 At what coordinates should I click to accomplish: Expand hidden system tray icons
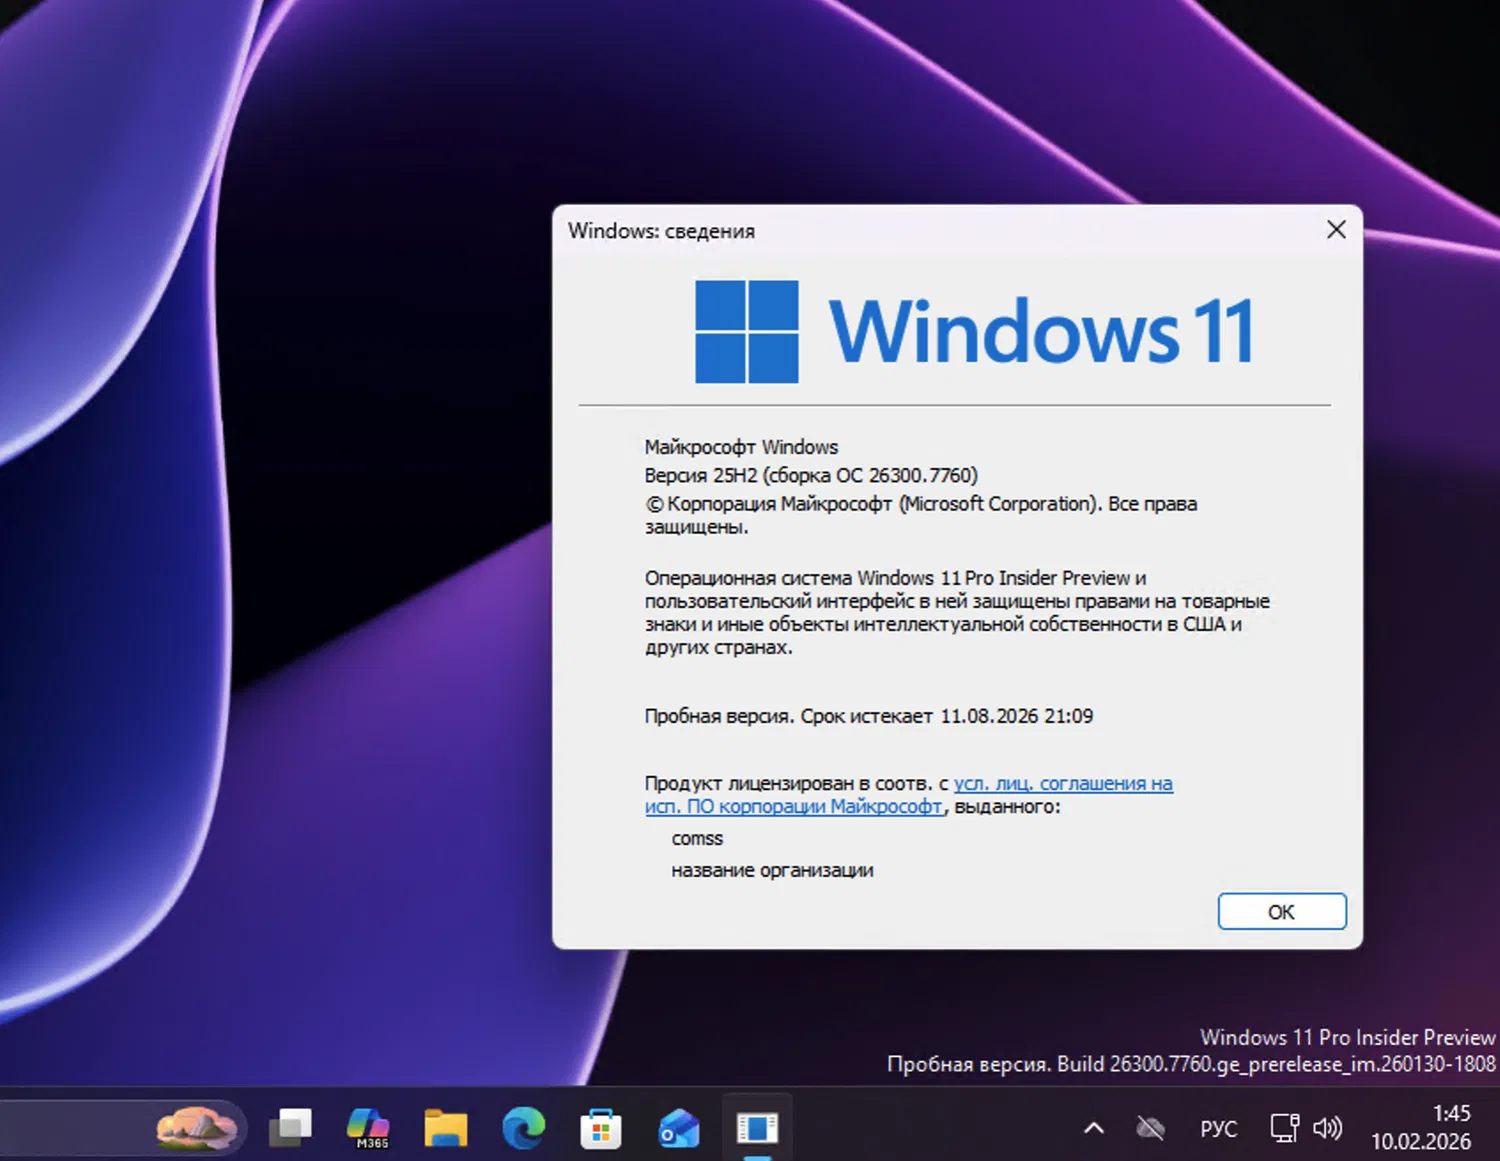pyautogui.click(x=1092, y=1127)
